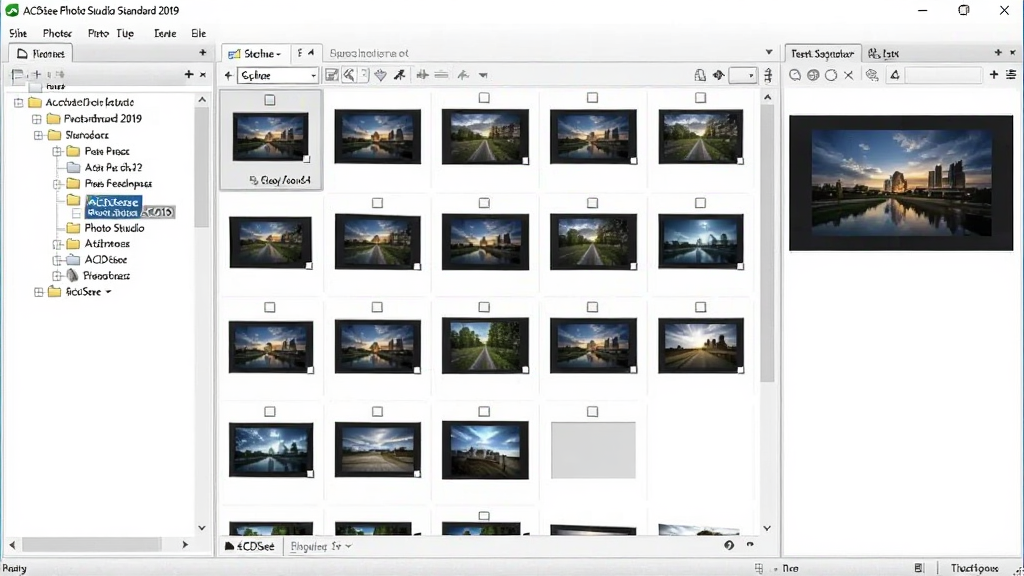Select the hammer tool icon in the toolbar
The width and height of the screenshot is (1024, 576).
click(349, 75)
